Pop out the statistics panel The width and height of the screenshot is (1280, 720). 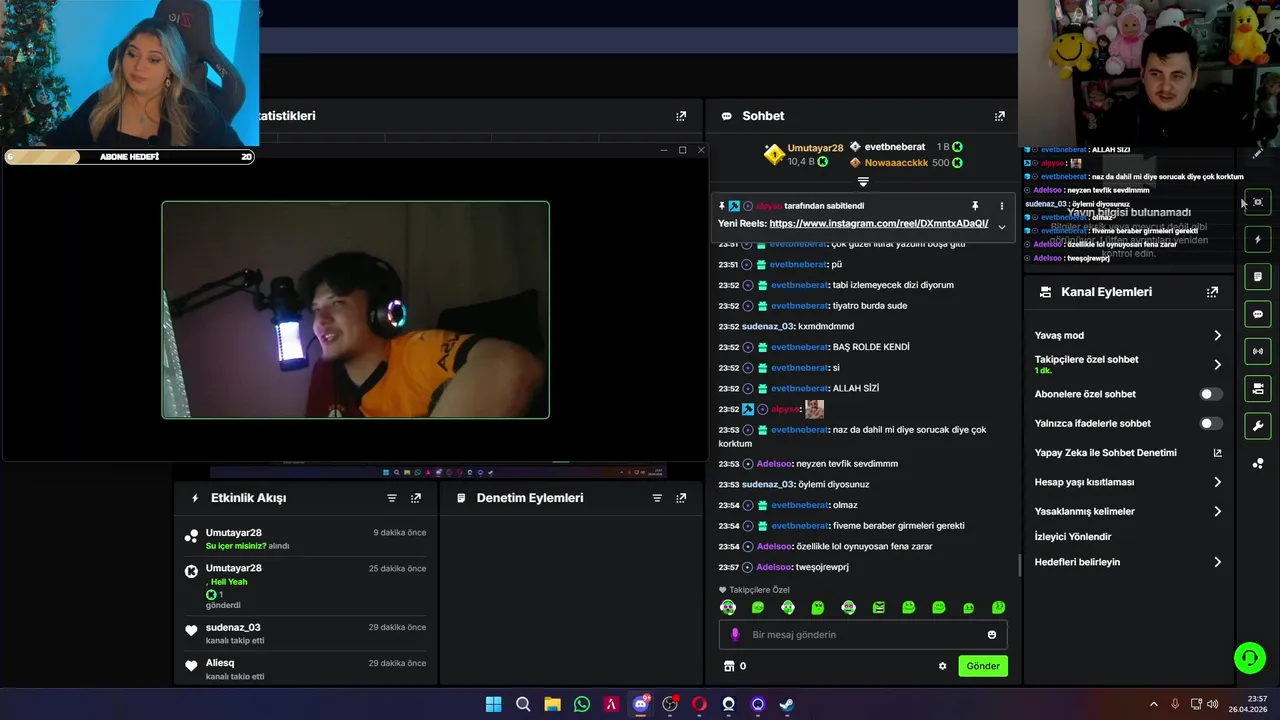point(681,116)
